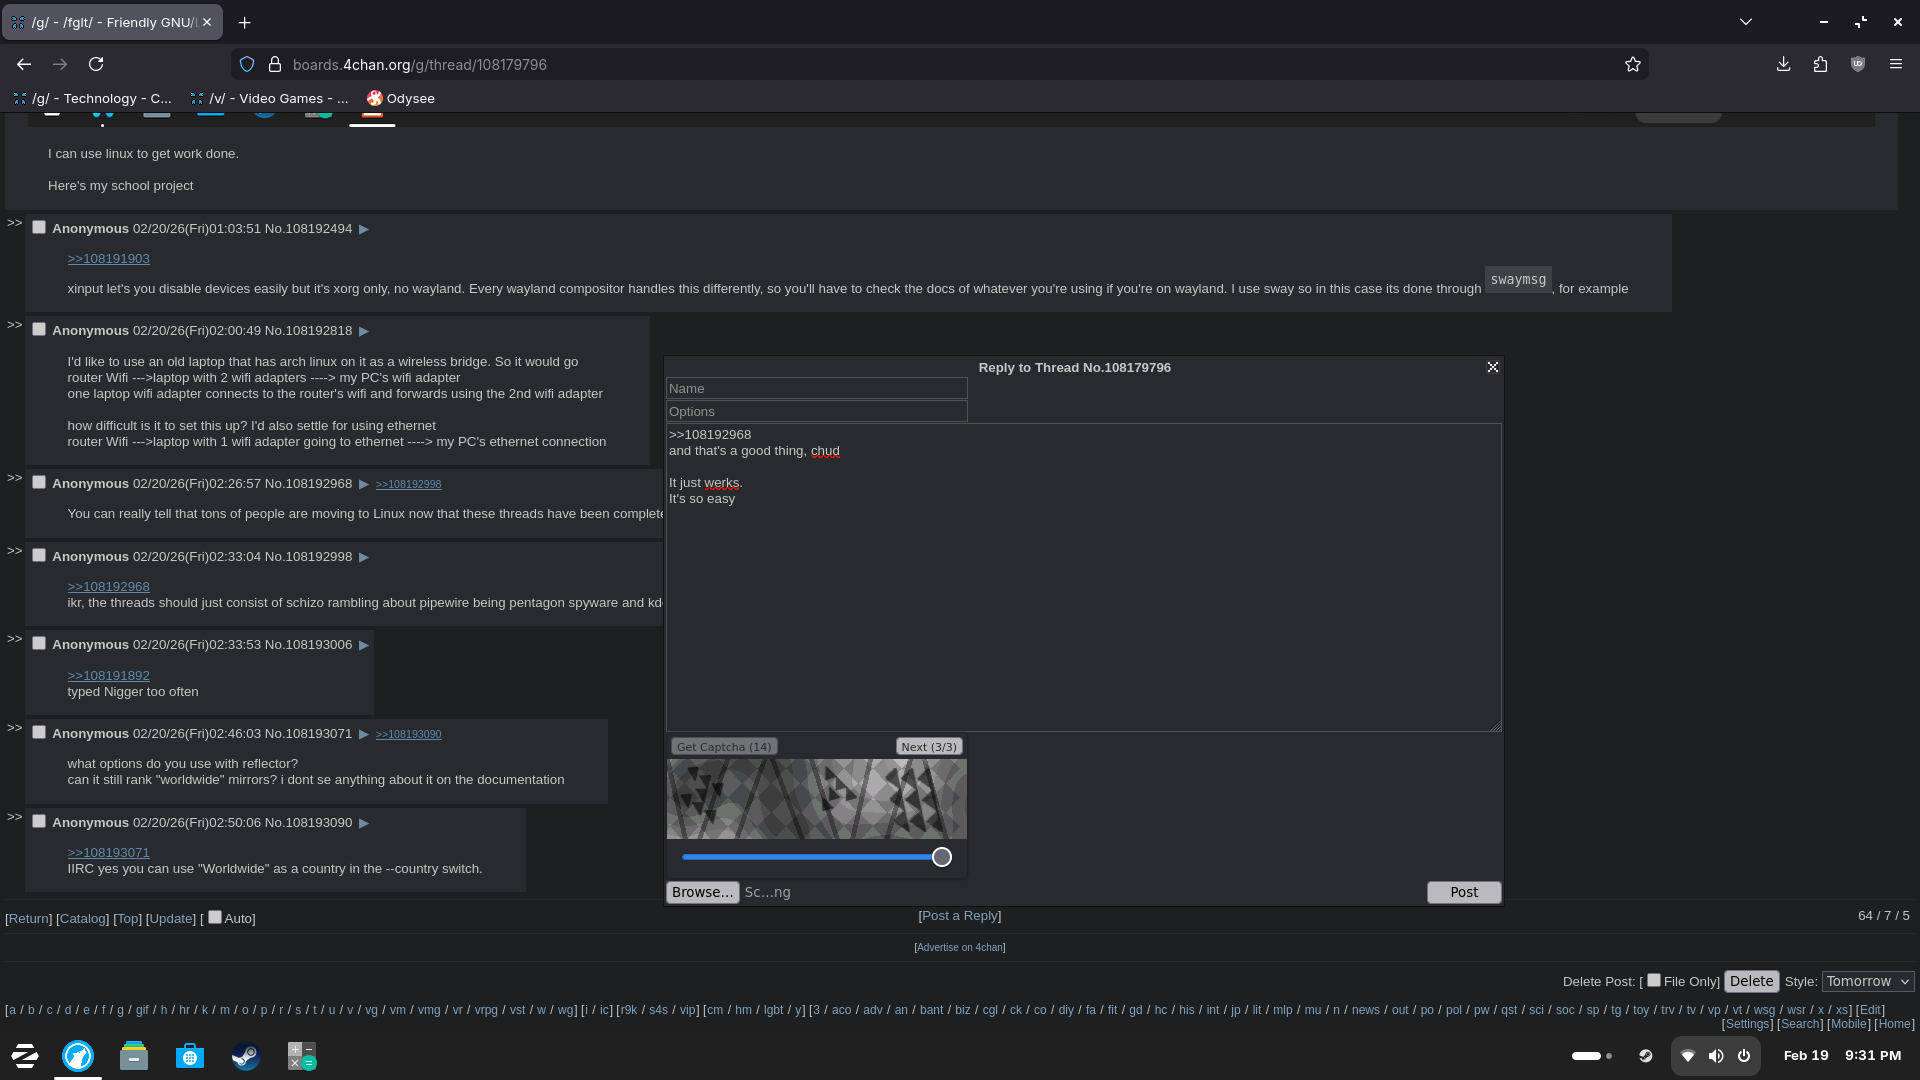Expand post menu arrow for No.108192818
The width and height of the screenshot is (1920, 1080).
click(x=364, y=331)
